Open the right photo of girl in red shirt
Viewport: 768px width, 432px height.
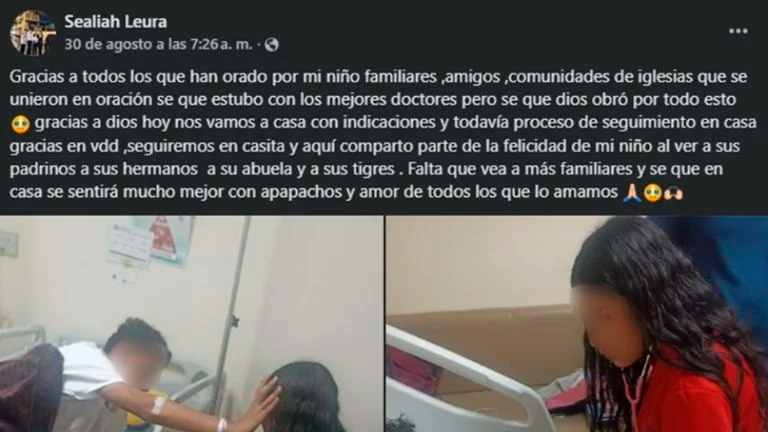pyautogui.click(x=577, y=324)
